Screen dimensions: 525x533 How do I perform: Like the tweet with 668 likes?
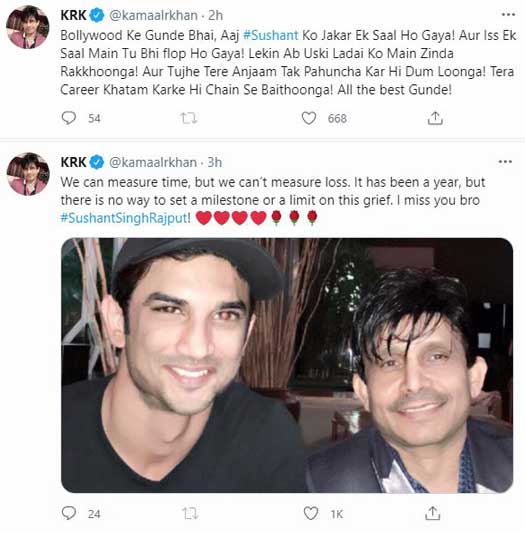(309, 118)
